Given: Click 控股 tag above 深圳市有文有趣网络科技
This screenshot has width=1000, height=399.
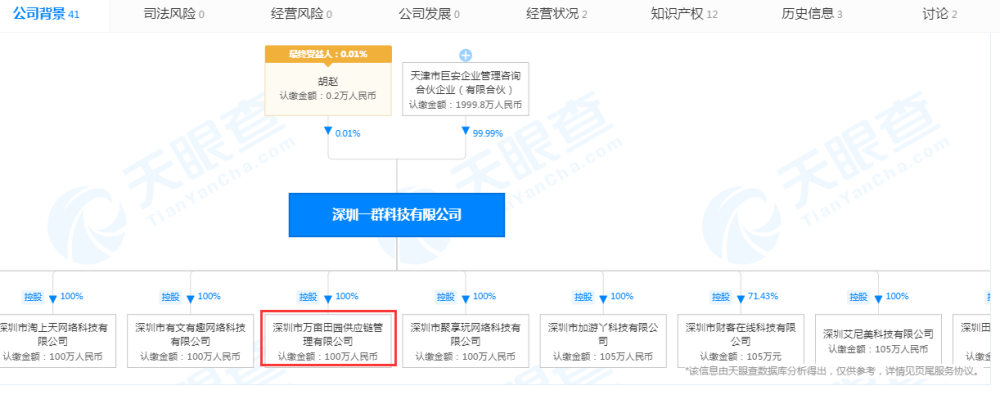Looking at the screenshot, I should [x=170, y=297].
